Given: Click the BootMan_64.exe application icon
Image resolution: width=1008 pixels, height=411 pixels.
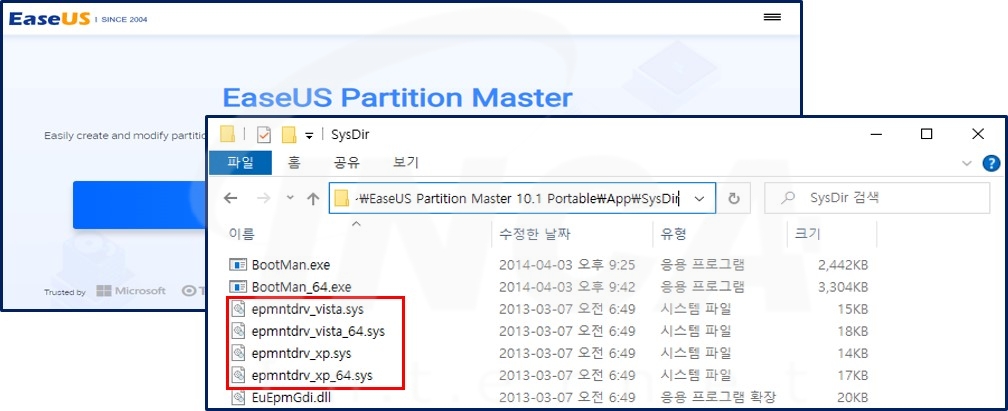Looking at the screenshot, I should coord(238,286).
